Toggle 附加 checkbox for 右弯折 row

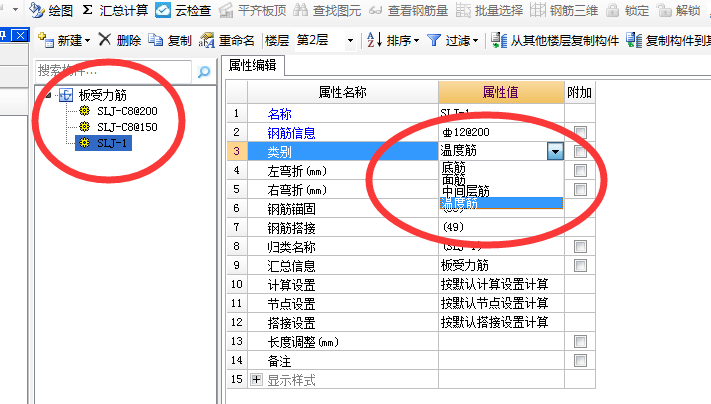(580, 190)
